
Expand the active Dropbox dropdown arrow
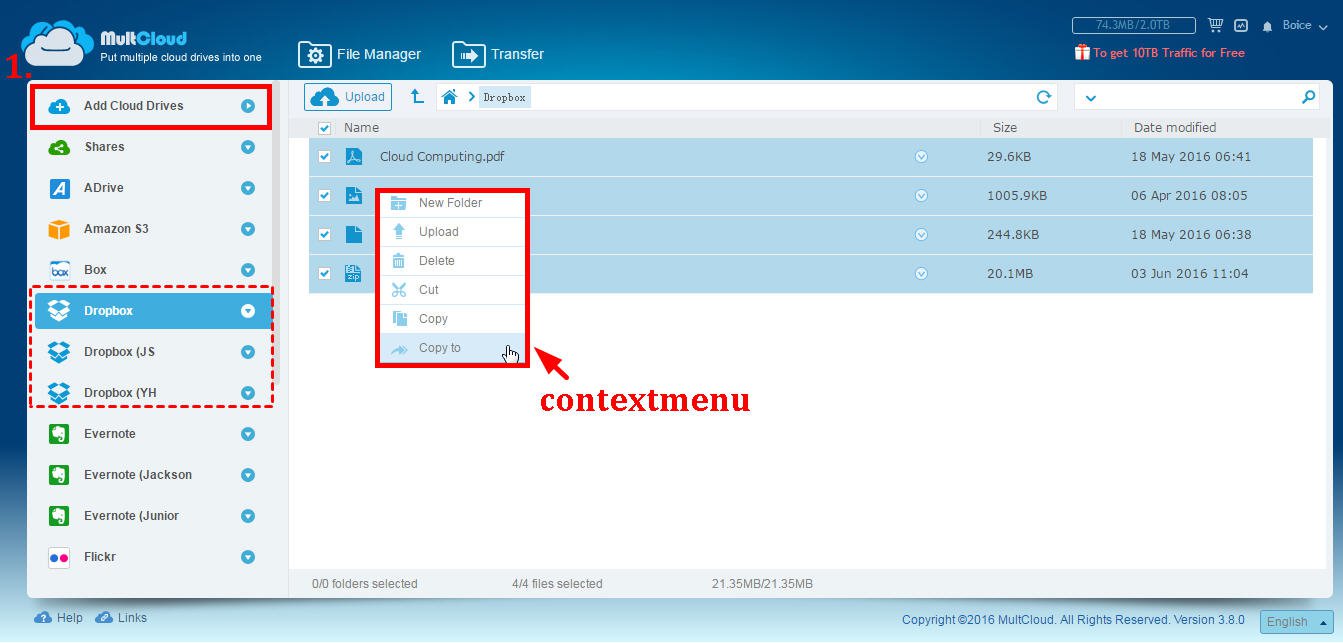point(248,311)
